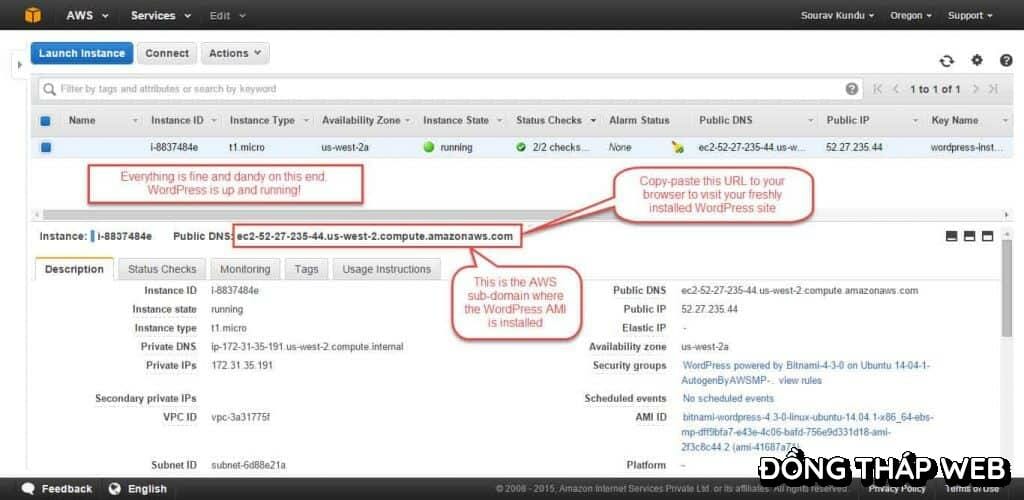This screenshot has height=500, width=1024.
Task: Sort by the Availability Zone column
Action: (x=361, y=120)
